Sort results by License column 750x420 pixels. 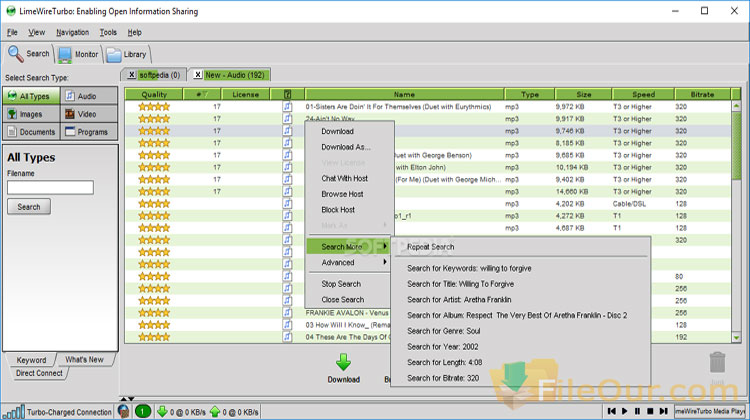[245, 94]
